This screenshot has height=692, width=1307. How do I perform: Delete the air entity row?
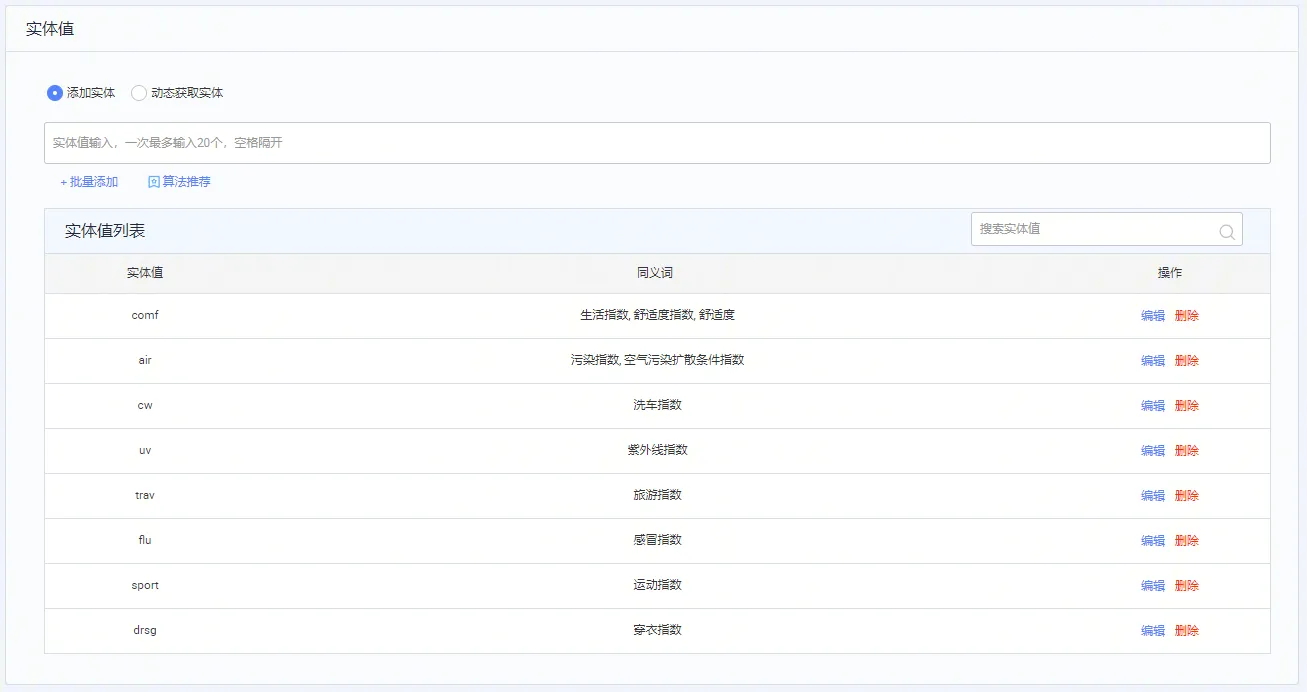1186,361
